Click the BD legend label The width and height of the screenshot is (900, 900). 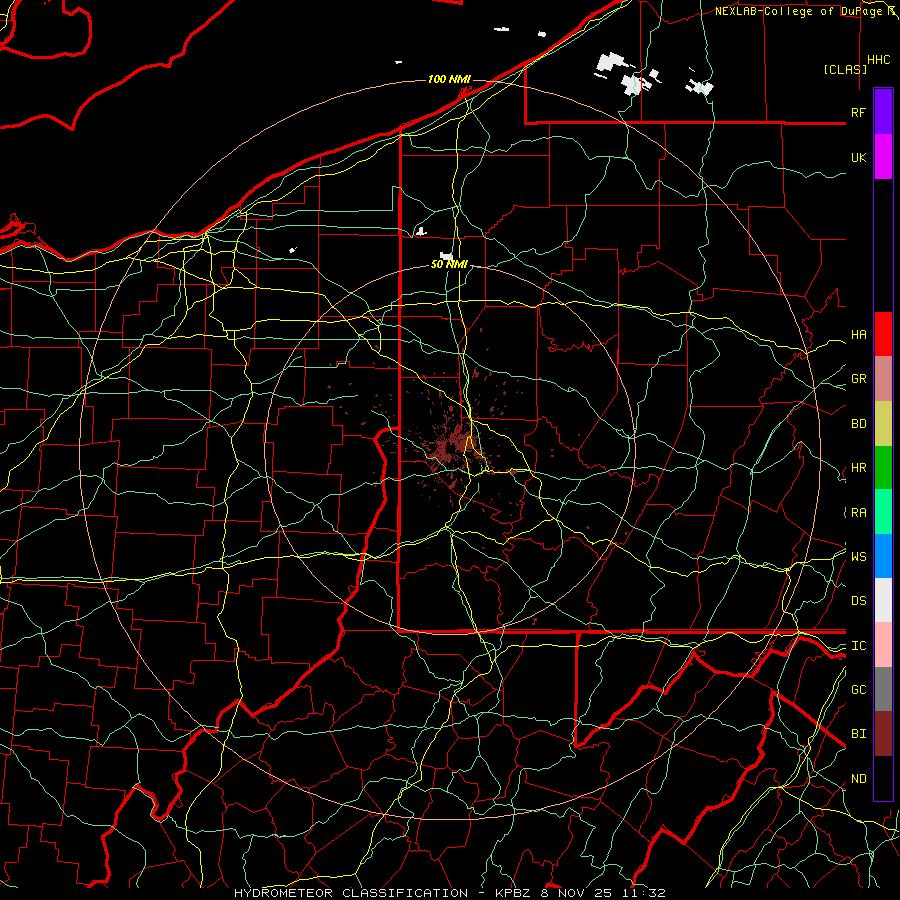(859, 424)
